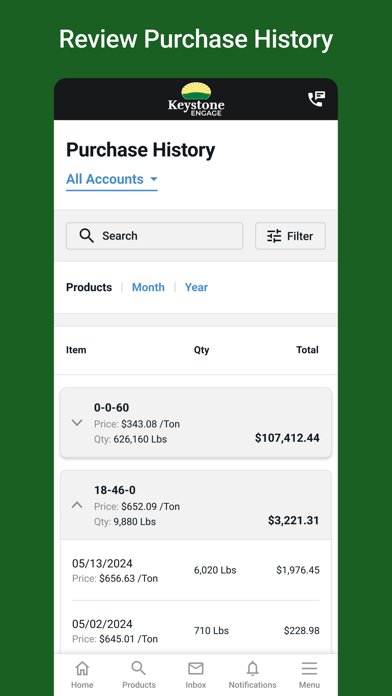Click the search magnifier icon in search box
392x696 pixels.
(87, 236)
